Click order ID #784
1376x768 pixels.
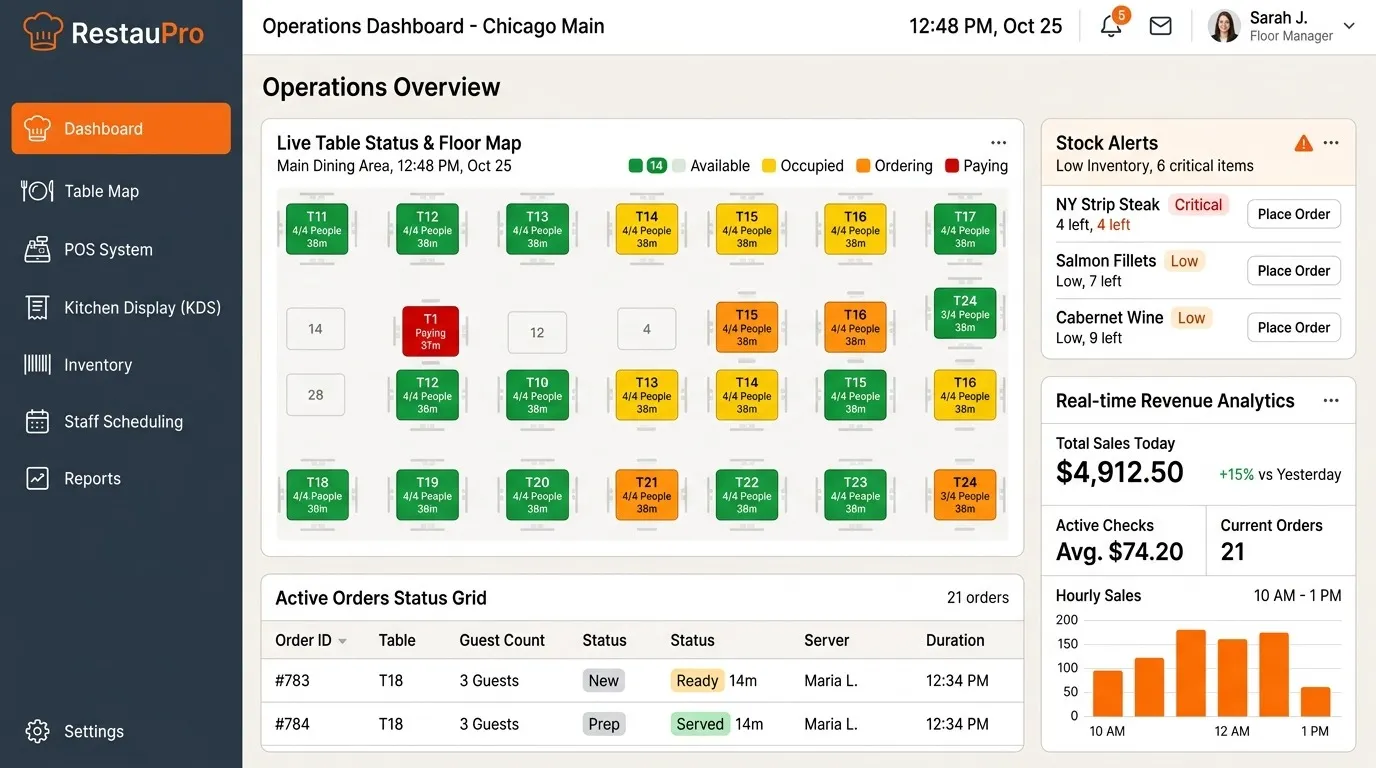(292, 724)
